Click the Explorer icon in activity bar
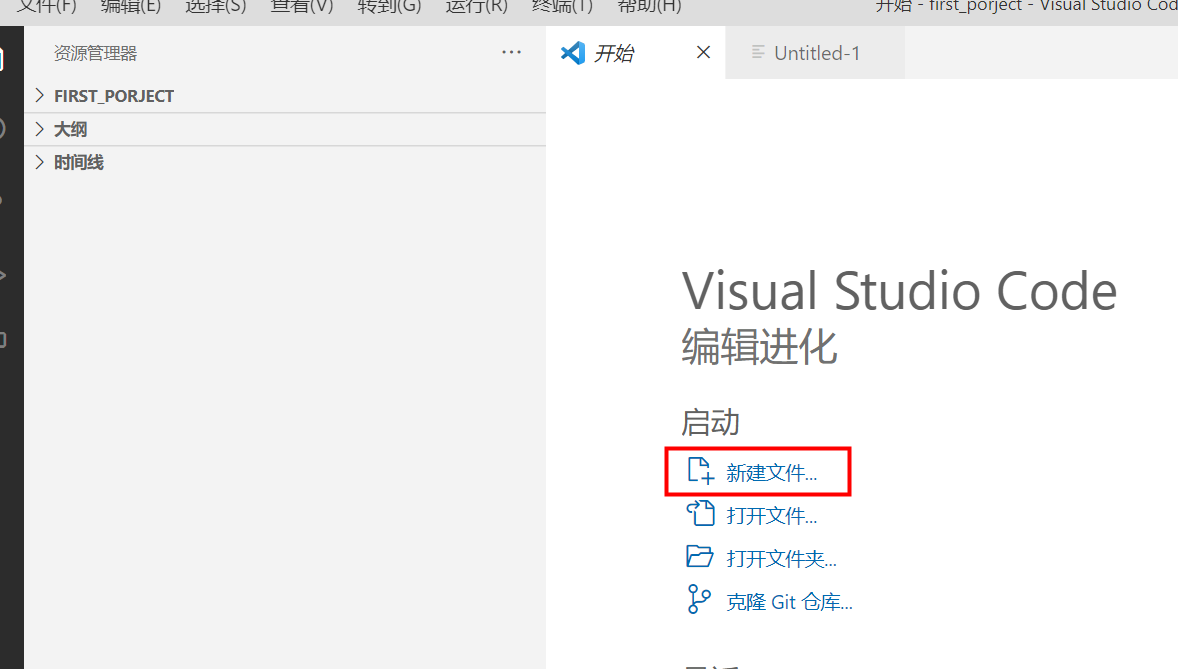The width and height of the screenshot is (1178, 669). [x=2, y=59]
